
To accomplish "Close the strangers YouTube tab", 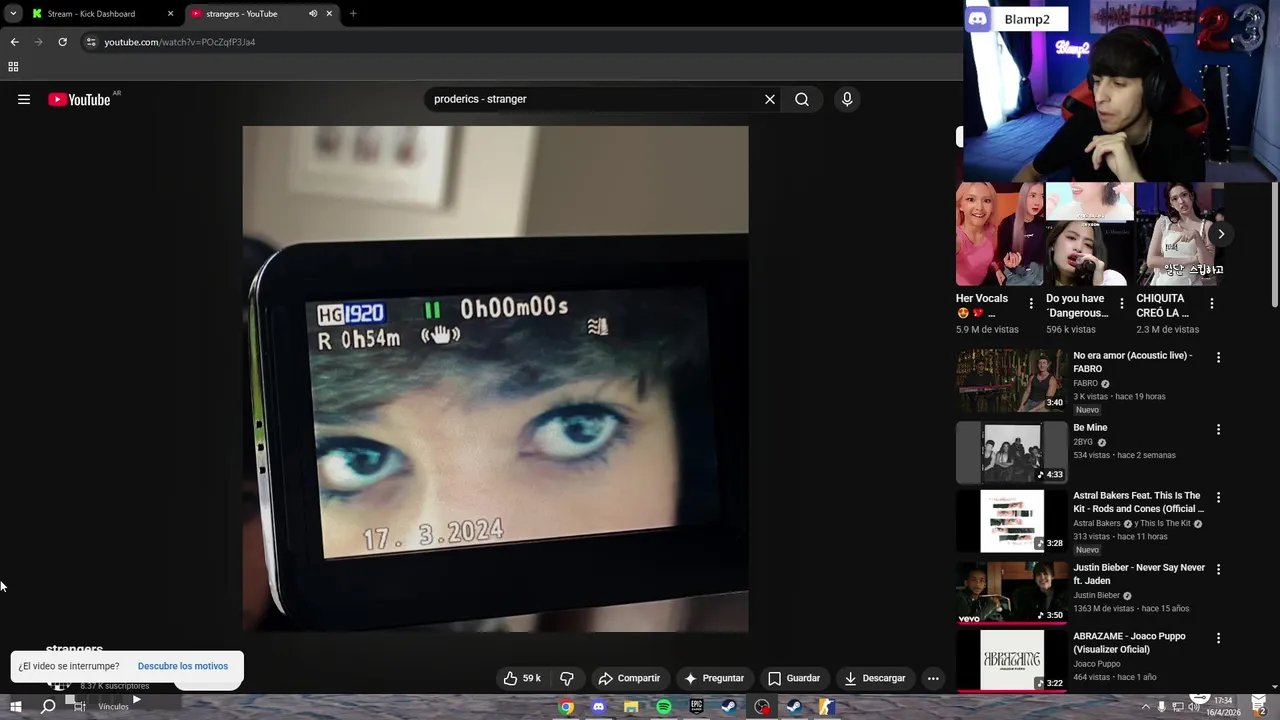I will (329, 14).
